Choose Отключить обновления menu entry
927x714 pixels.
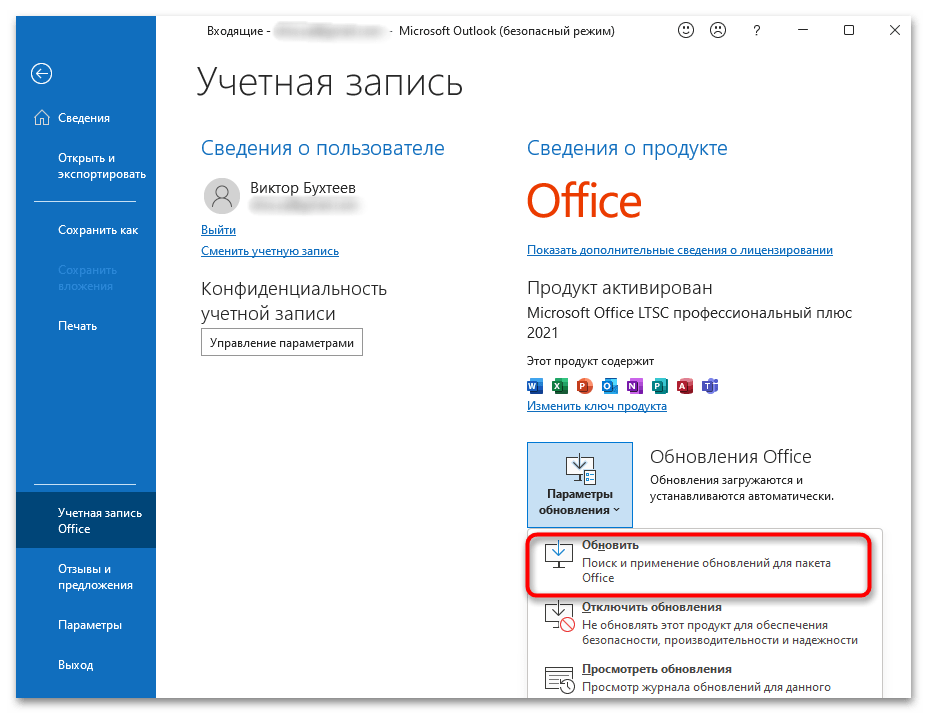702,624
